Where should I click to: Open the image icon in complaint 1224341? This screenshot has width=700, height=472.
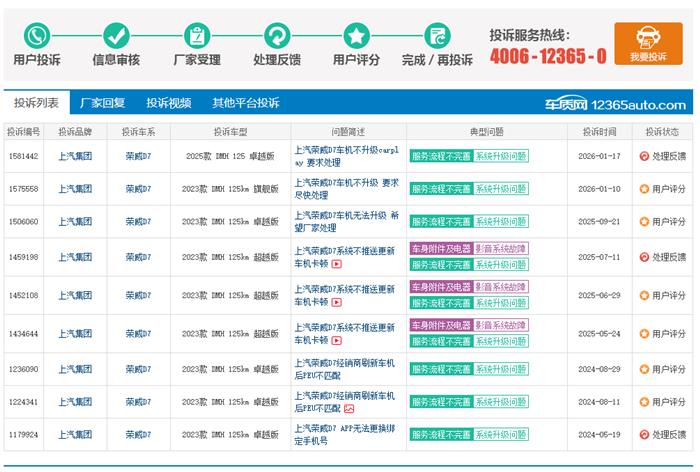coord(349,409)
